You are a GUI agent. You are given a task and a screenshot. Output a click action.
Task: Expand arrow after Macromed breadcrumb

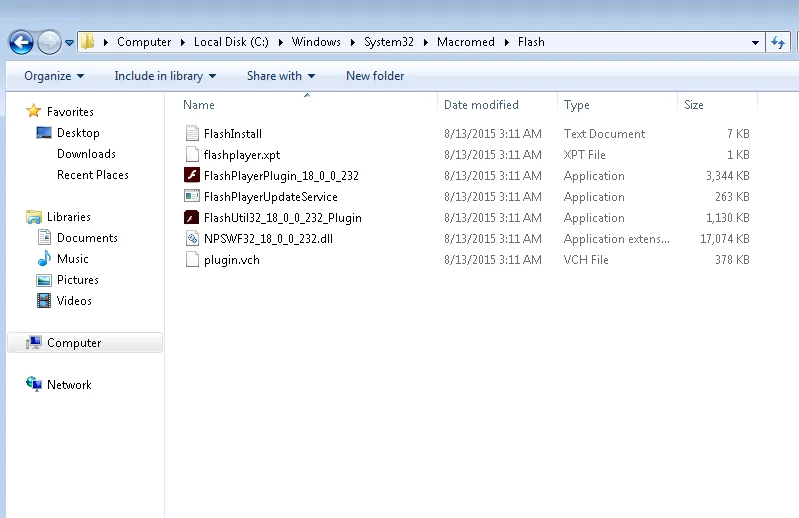tap(507, 42)
